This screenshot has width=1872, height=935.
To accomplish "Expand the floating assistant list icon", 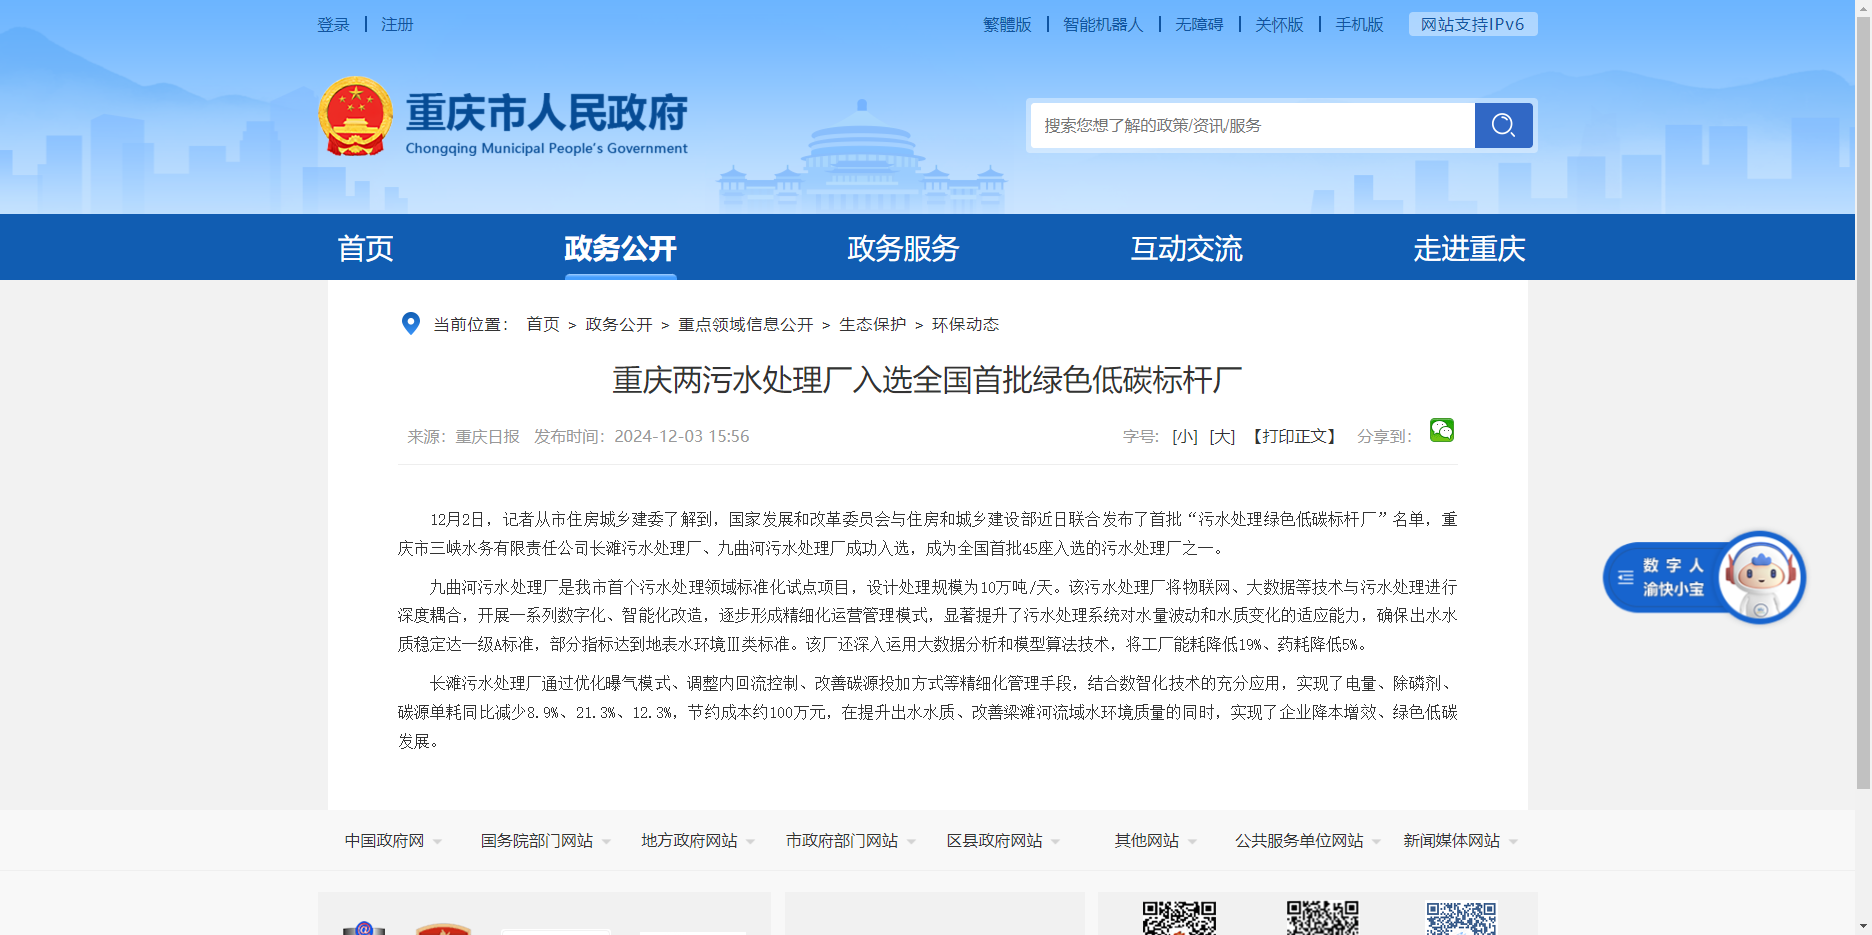I will coord(1626,577).
